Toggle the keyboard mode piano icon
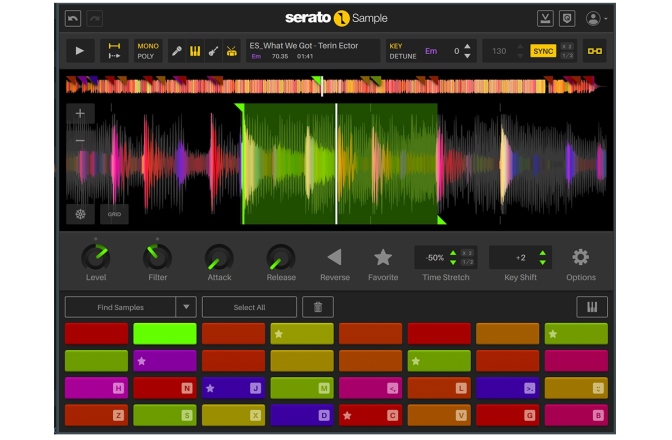 coord(592,307)
